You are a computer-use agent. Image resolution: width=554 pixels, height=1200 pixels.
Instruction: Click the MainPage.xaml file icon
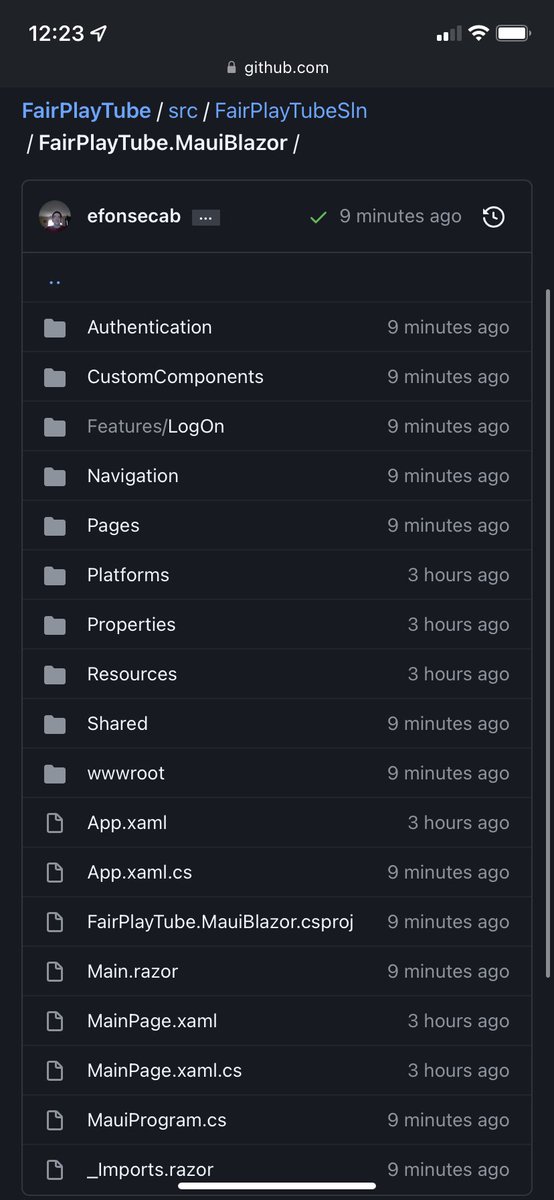55,1021
